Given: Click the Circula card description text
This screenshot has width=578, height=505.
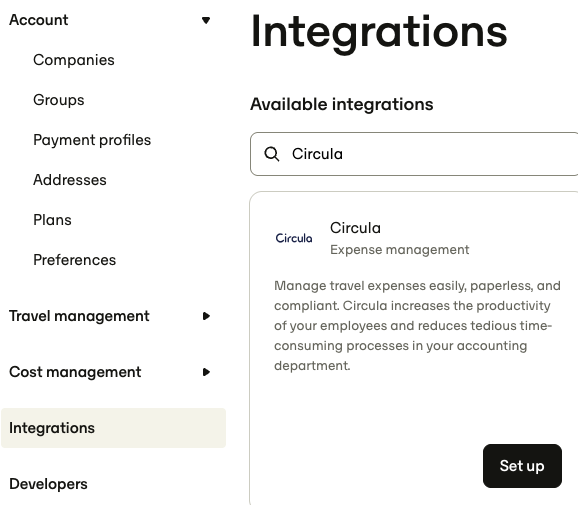Looking at the screenshot, I should tap(417, 326).
